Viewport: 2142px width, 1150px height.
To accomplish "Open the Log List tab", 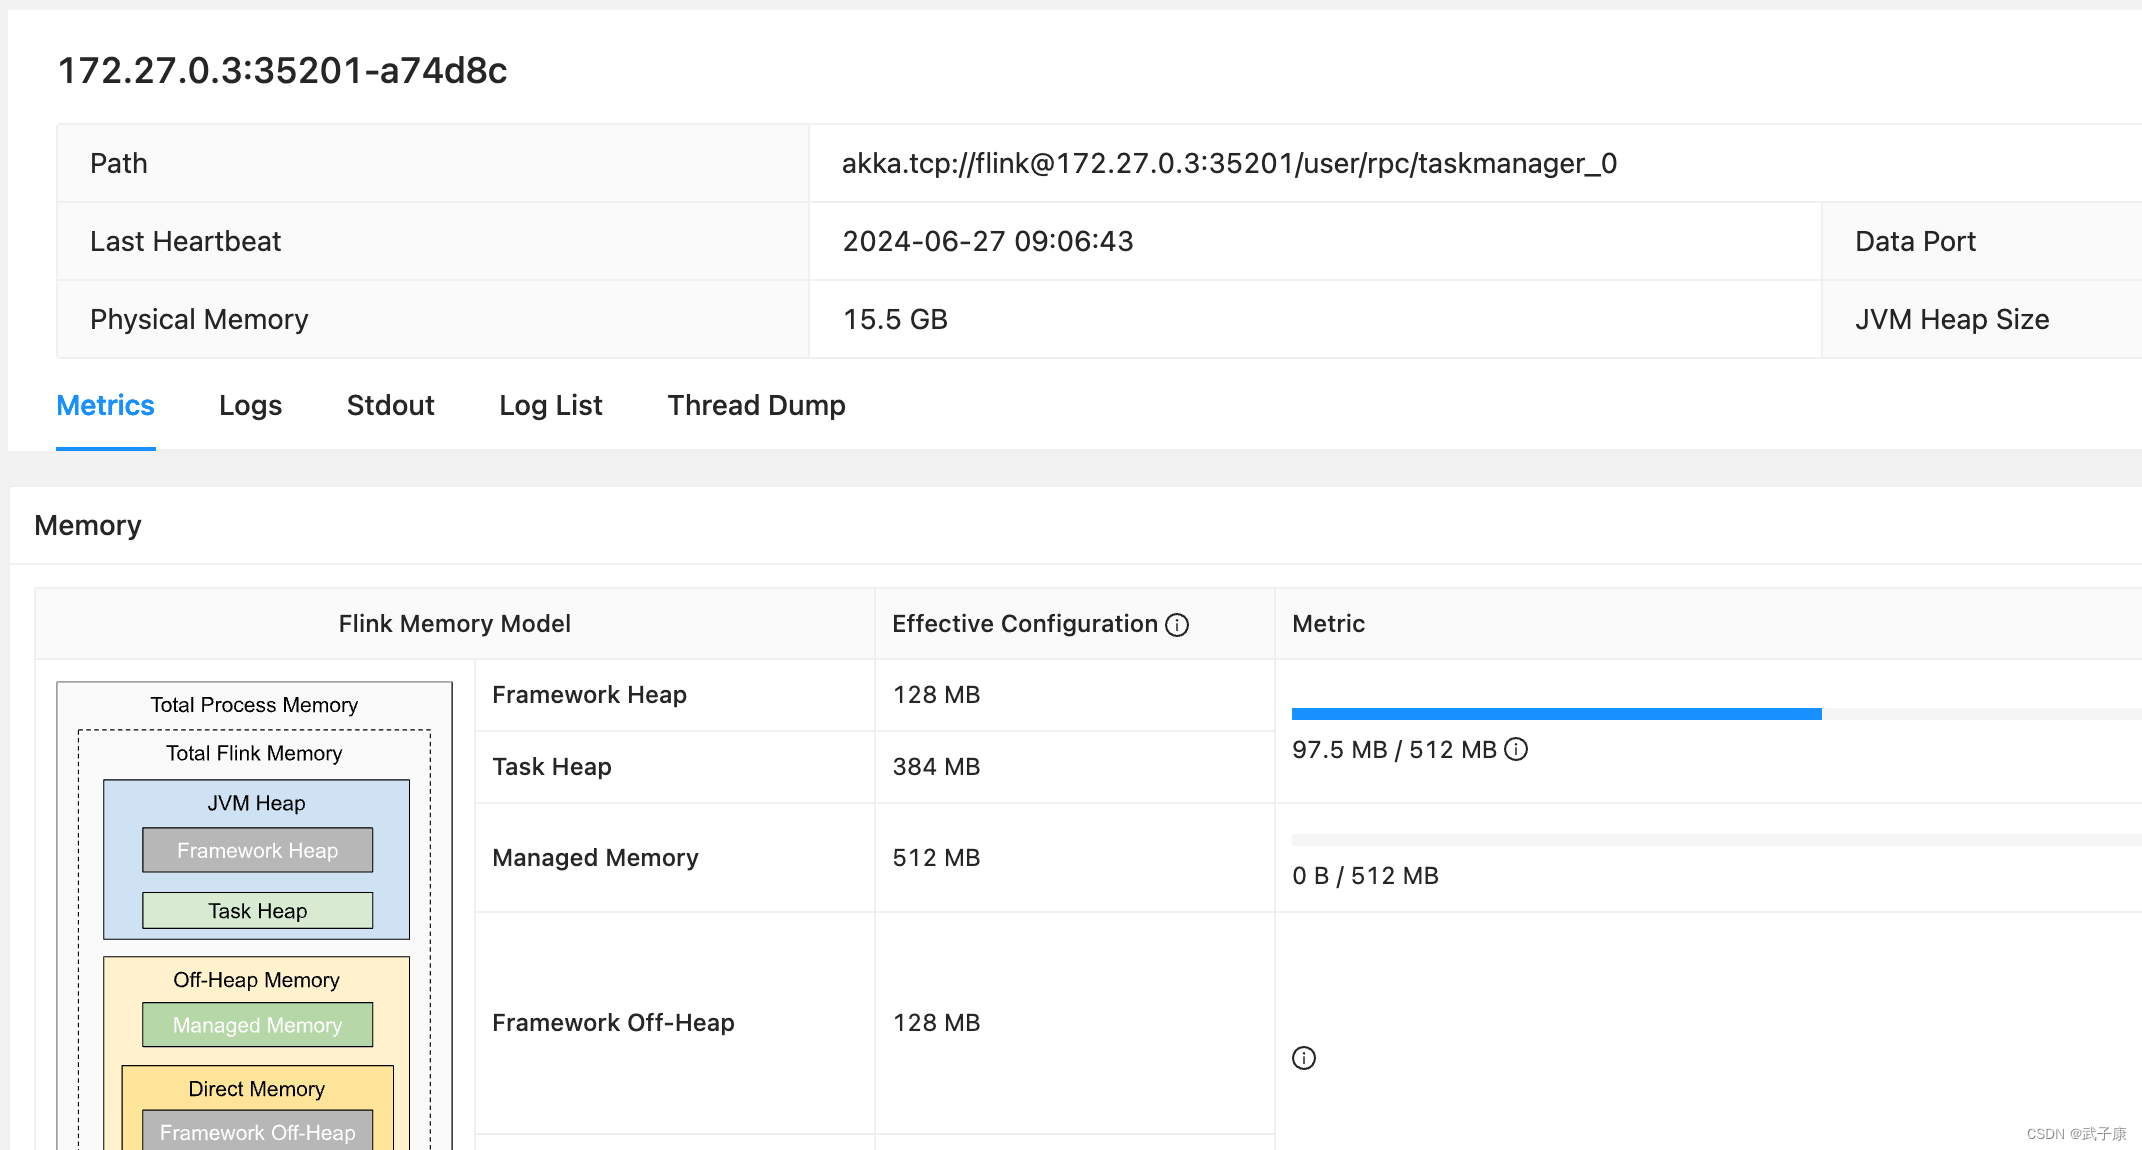I will (550, 405).
